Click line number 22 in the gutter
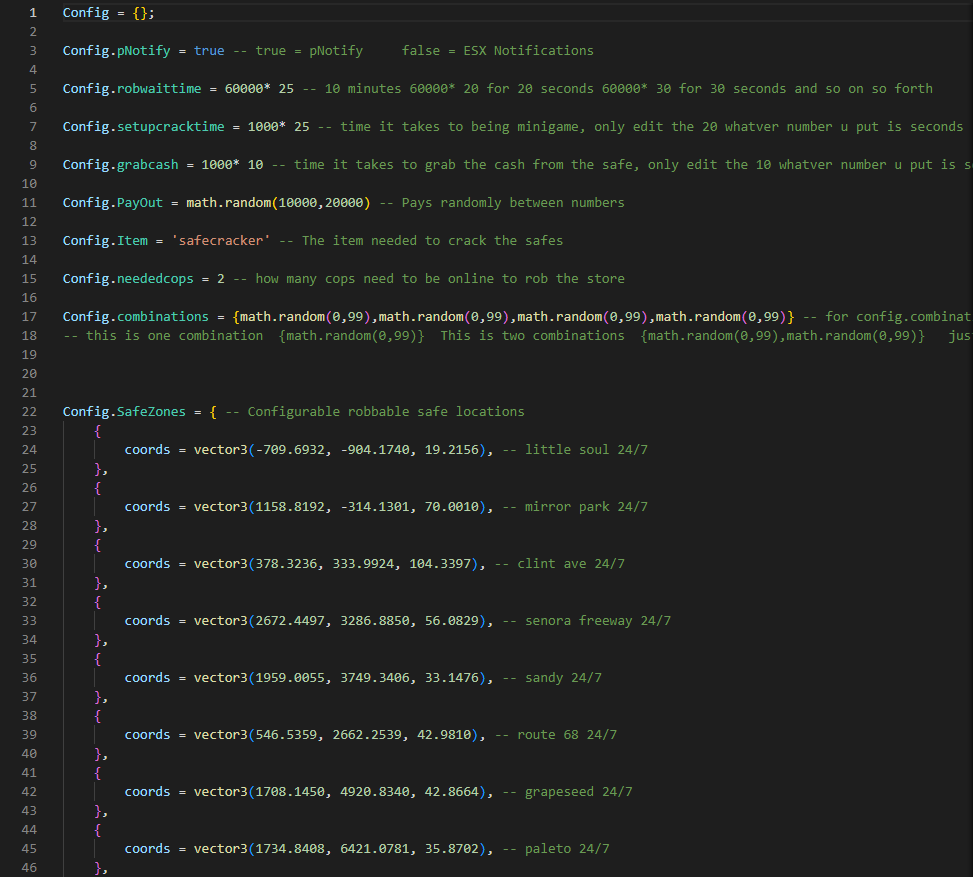The image size is (973, 877). tap(29, 412)
